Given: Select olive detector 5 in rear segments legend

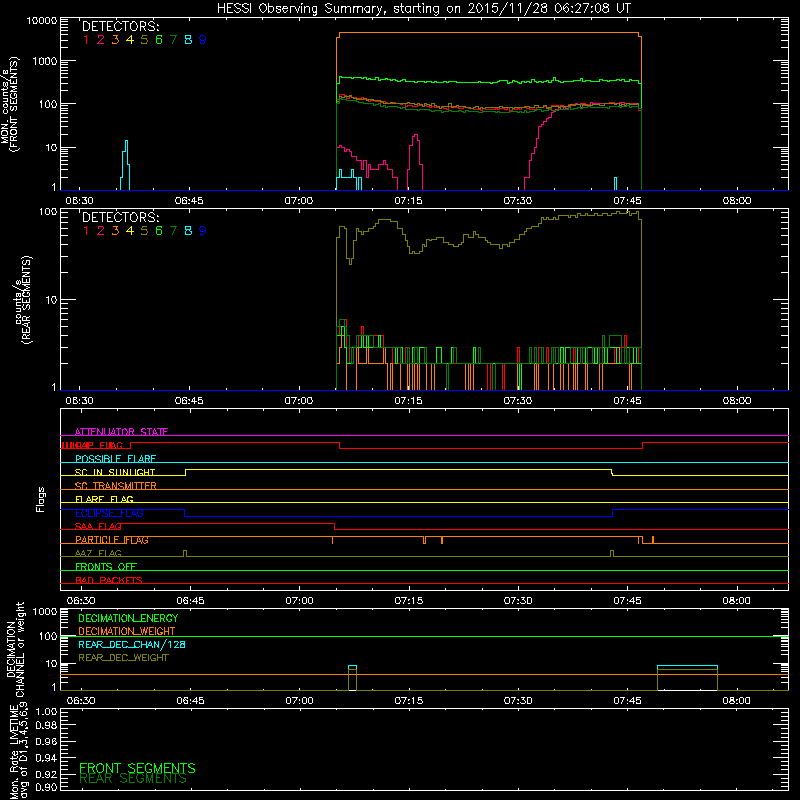Looking at the screenshot, I should (144, 231).
